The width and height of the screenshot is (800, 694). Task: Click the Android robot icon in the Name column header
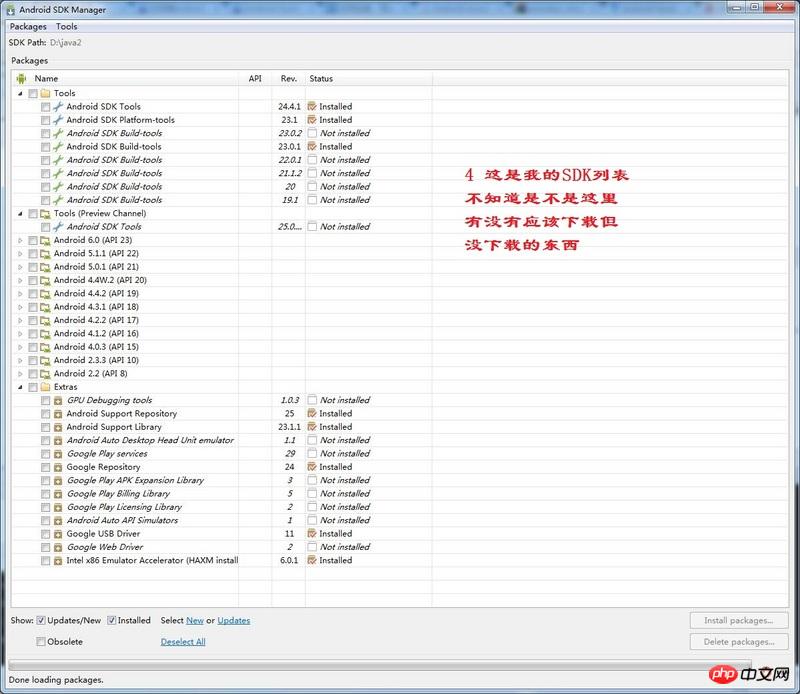point(21,79)
